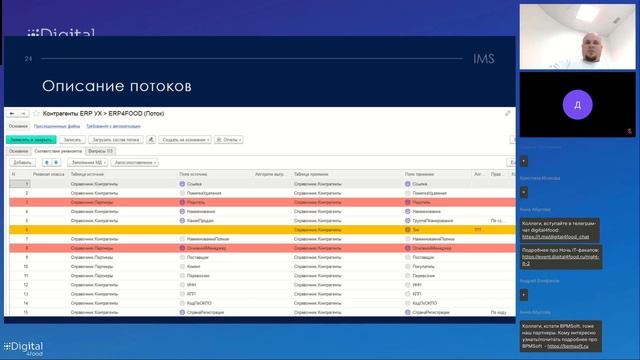Move row up with the up arrow
640x360 pixels.
pos(47,162)
